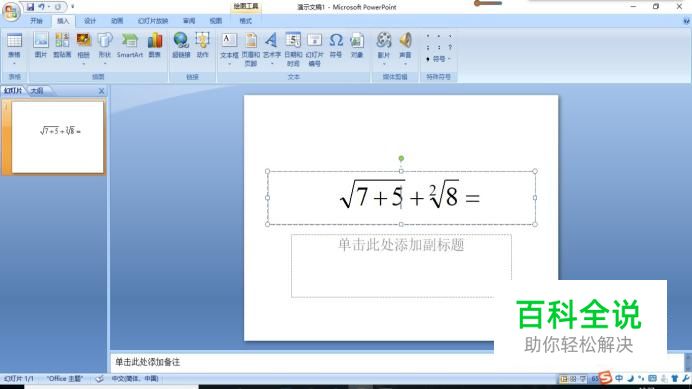The image size is (692, 389).
Task: Open the Clip Art (剪贴画) pane
Action: [x=62, y=45]
